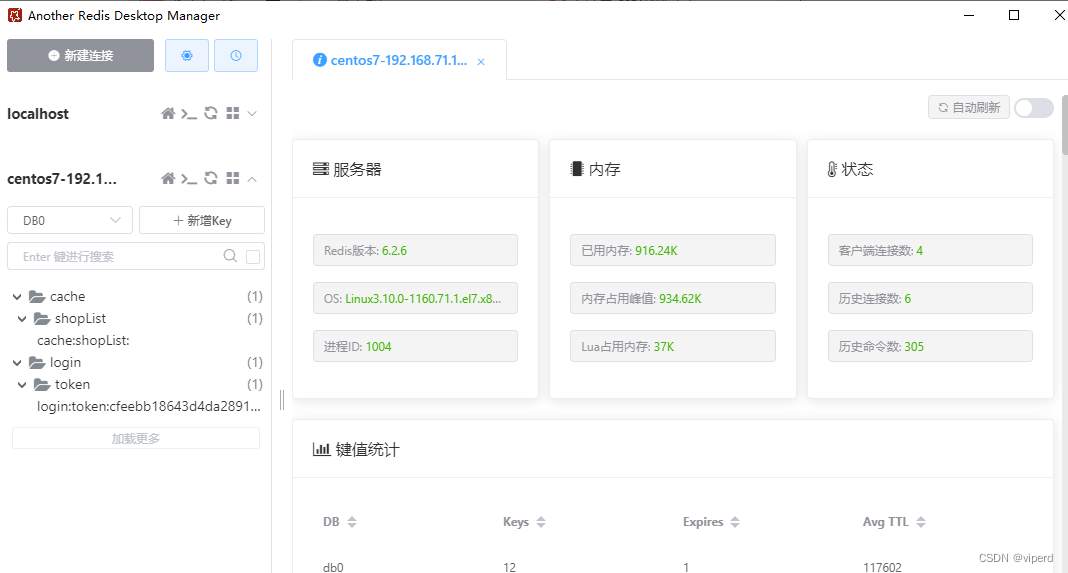Select the login:token:cfeebb18643d4da2891 key
This screenshot has width=1068, height=573.
tap(148, 406)
